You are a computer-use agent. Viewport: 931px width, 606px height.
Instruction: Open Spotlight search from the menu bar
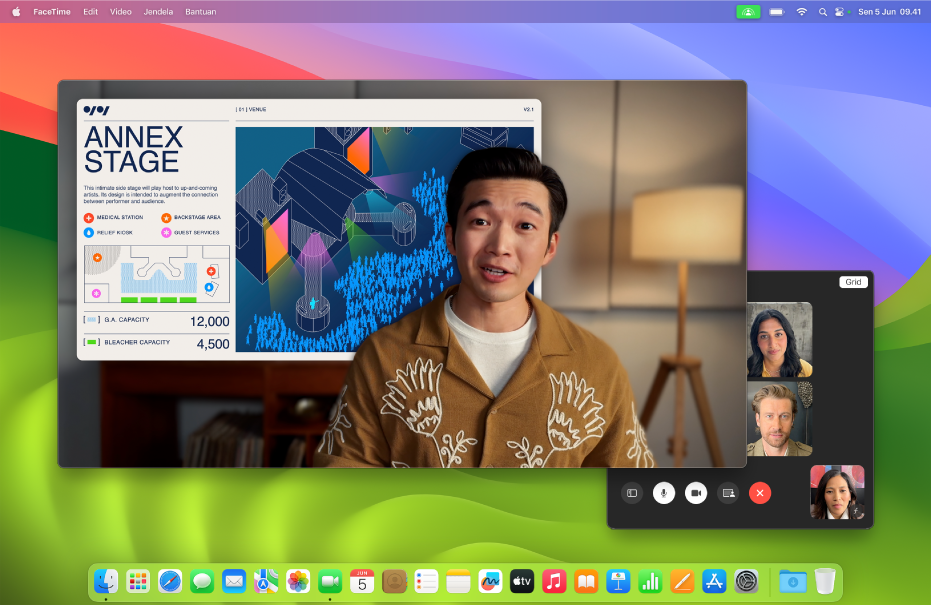click(x=823, y=11)
